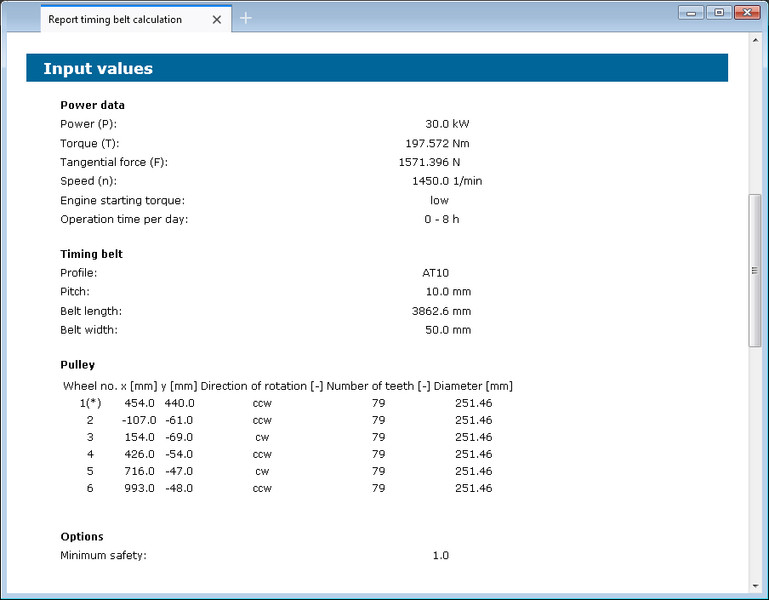Click wheel 6 row x value 993.0
769x600 pixels.
[x=139, y=488]
